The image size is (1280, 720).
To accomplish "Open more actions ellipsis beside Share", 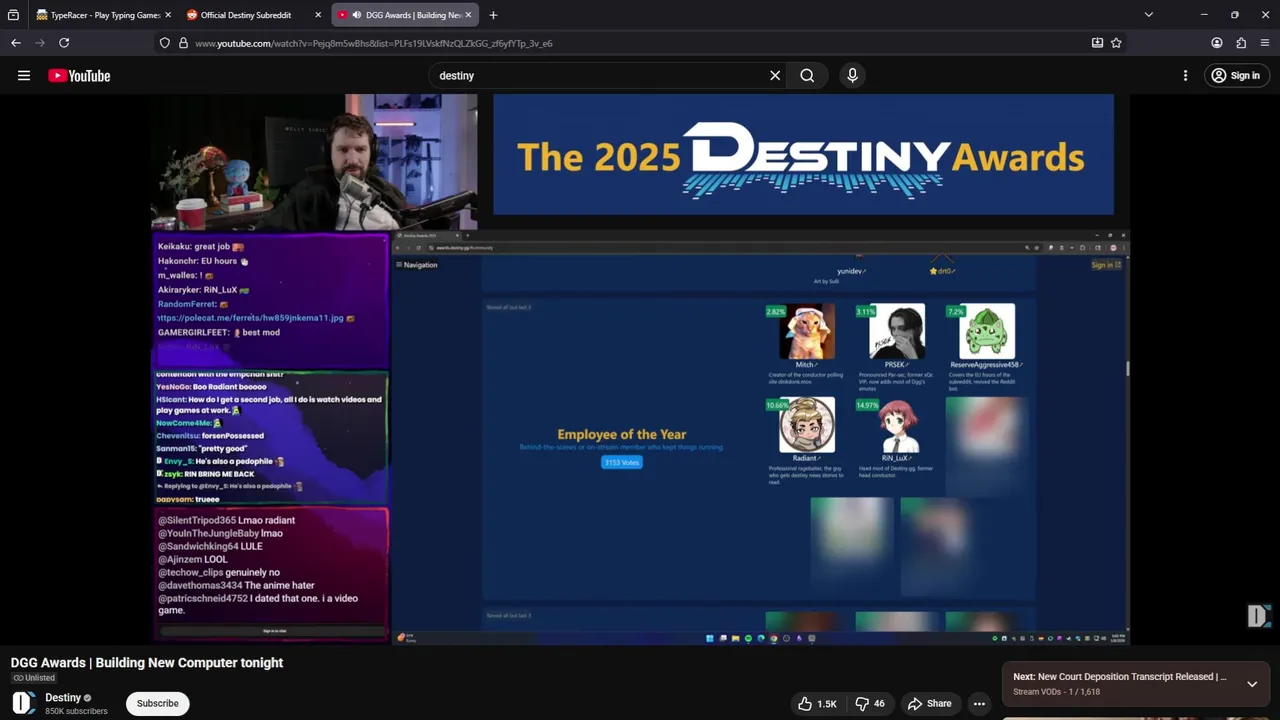I will 979,704.
